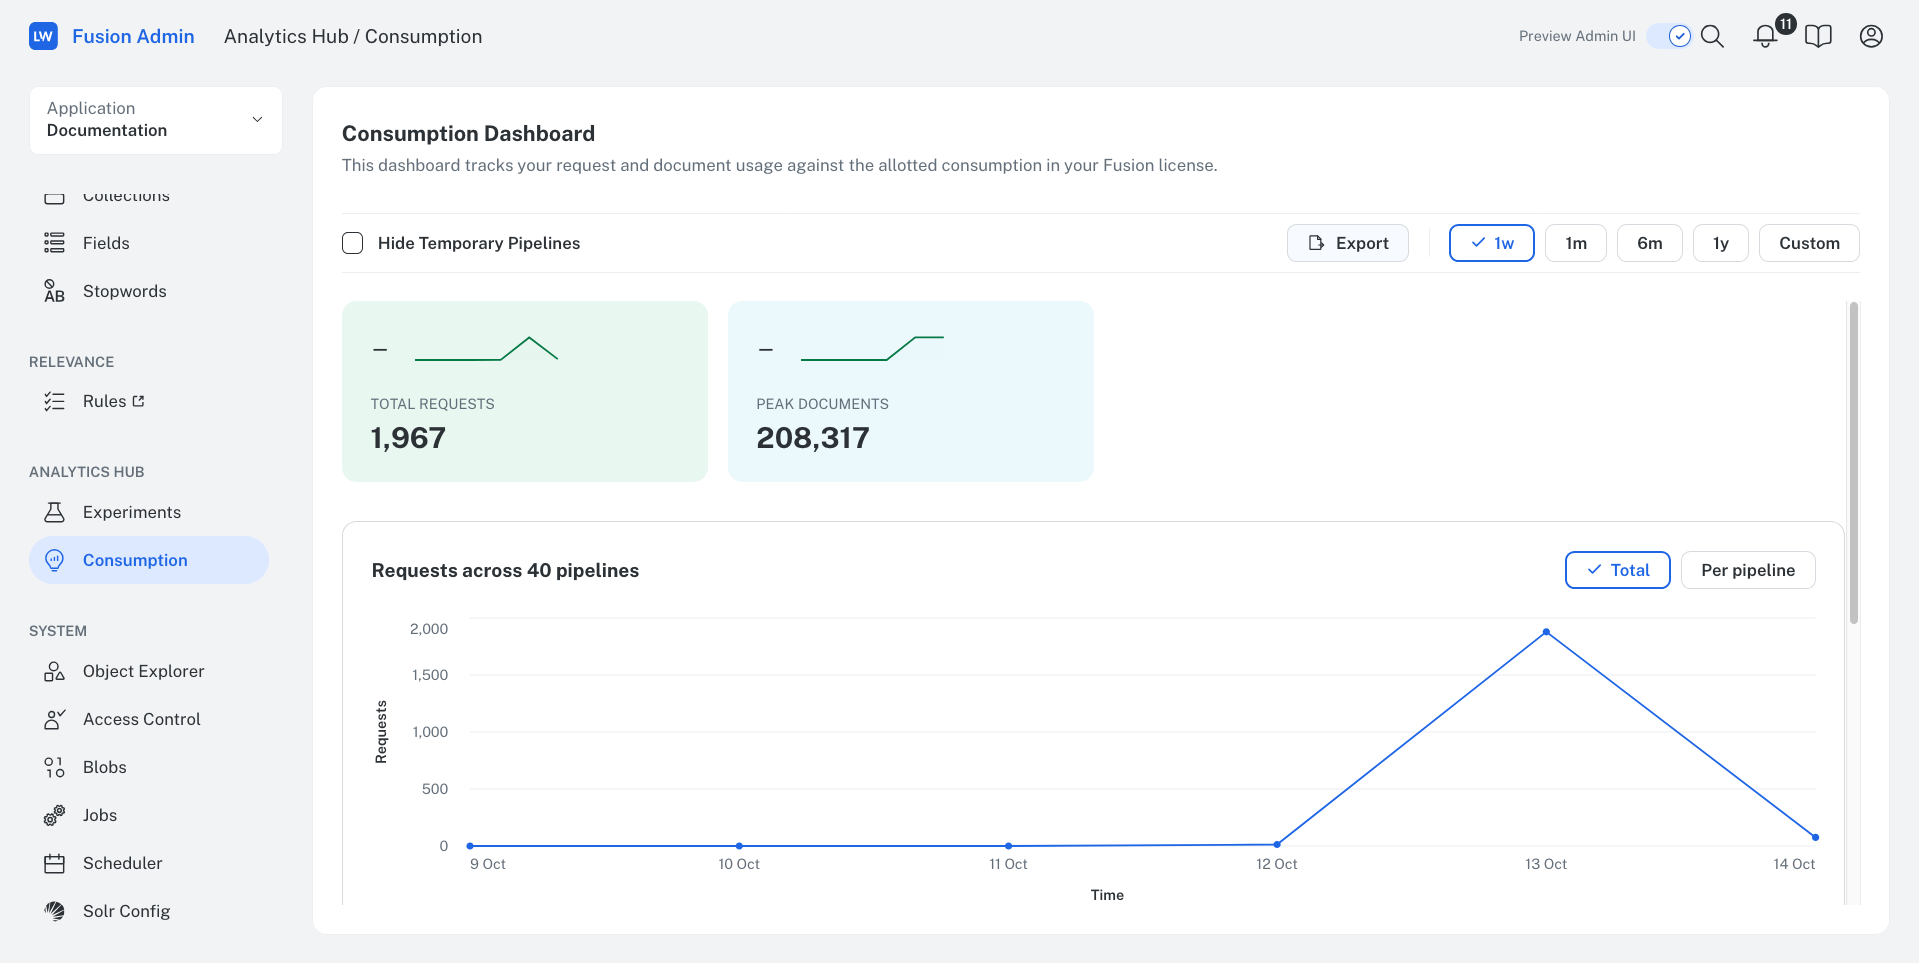Click the Consumption lightbulb icon
The image size is (1920, 963).
point(54,560)
